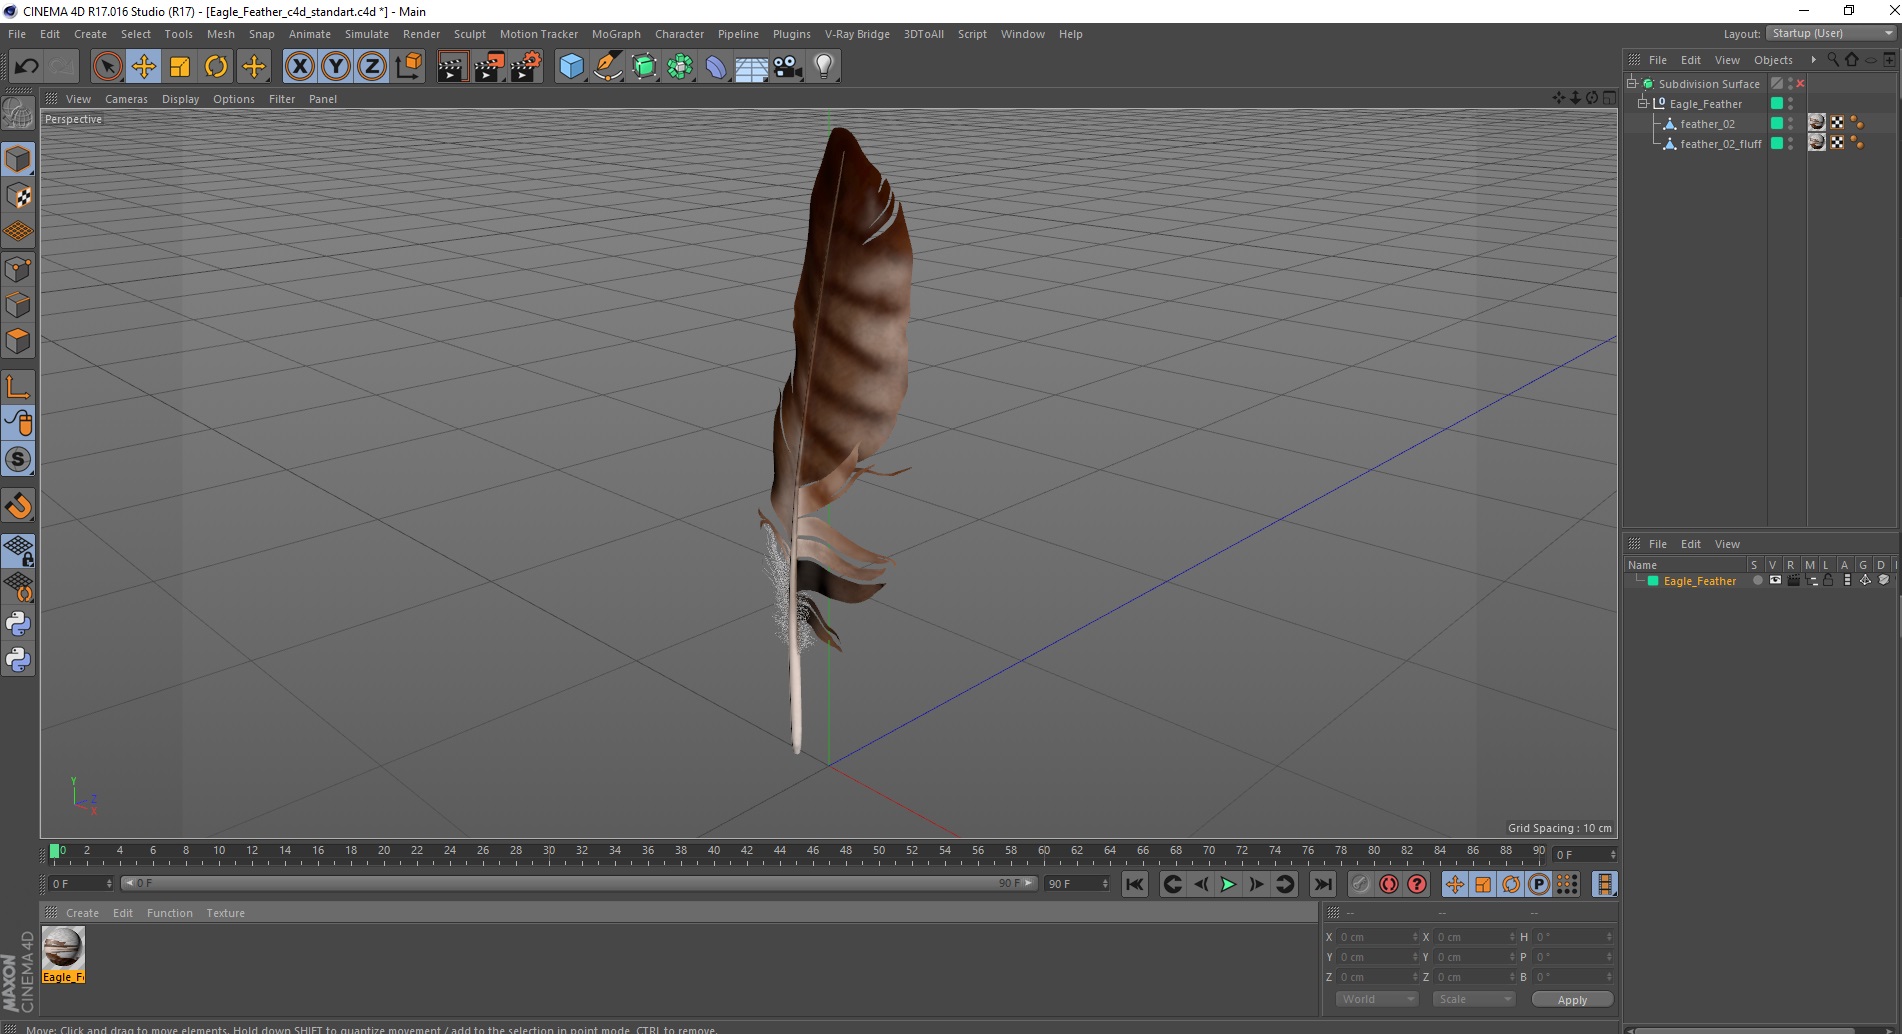Viewport: 1902px width, 1034px height.
Task: Enable snapping with the S icon
Action: tap(18, 460)
